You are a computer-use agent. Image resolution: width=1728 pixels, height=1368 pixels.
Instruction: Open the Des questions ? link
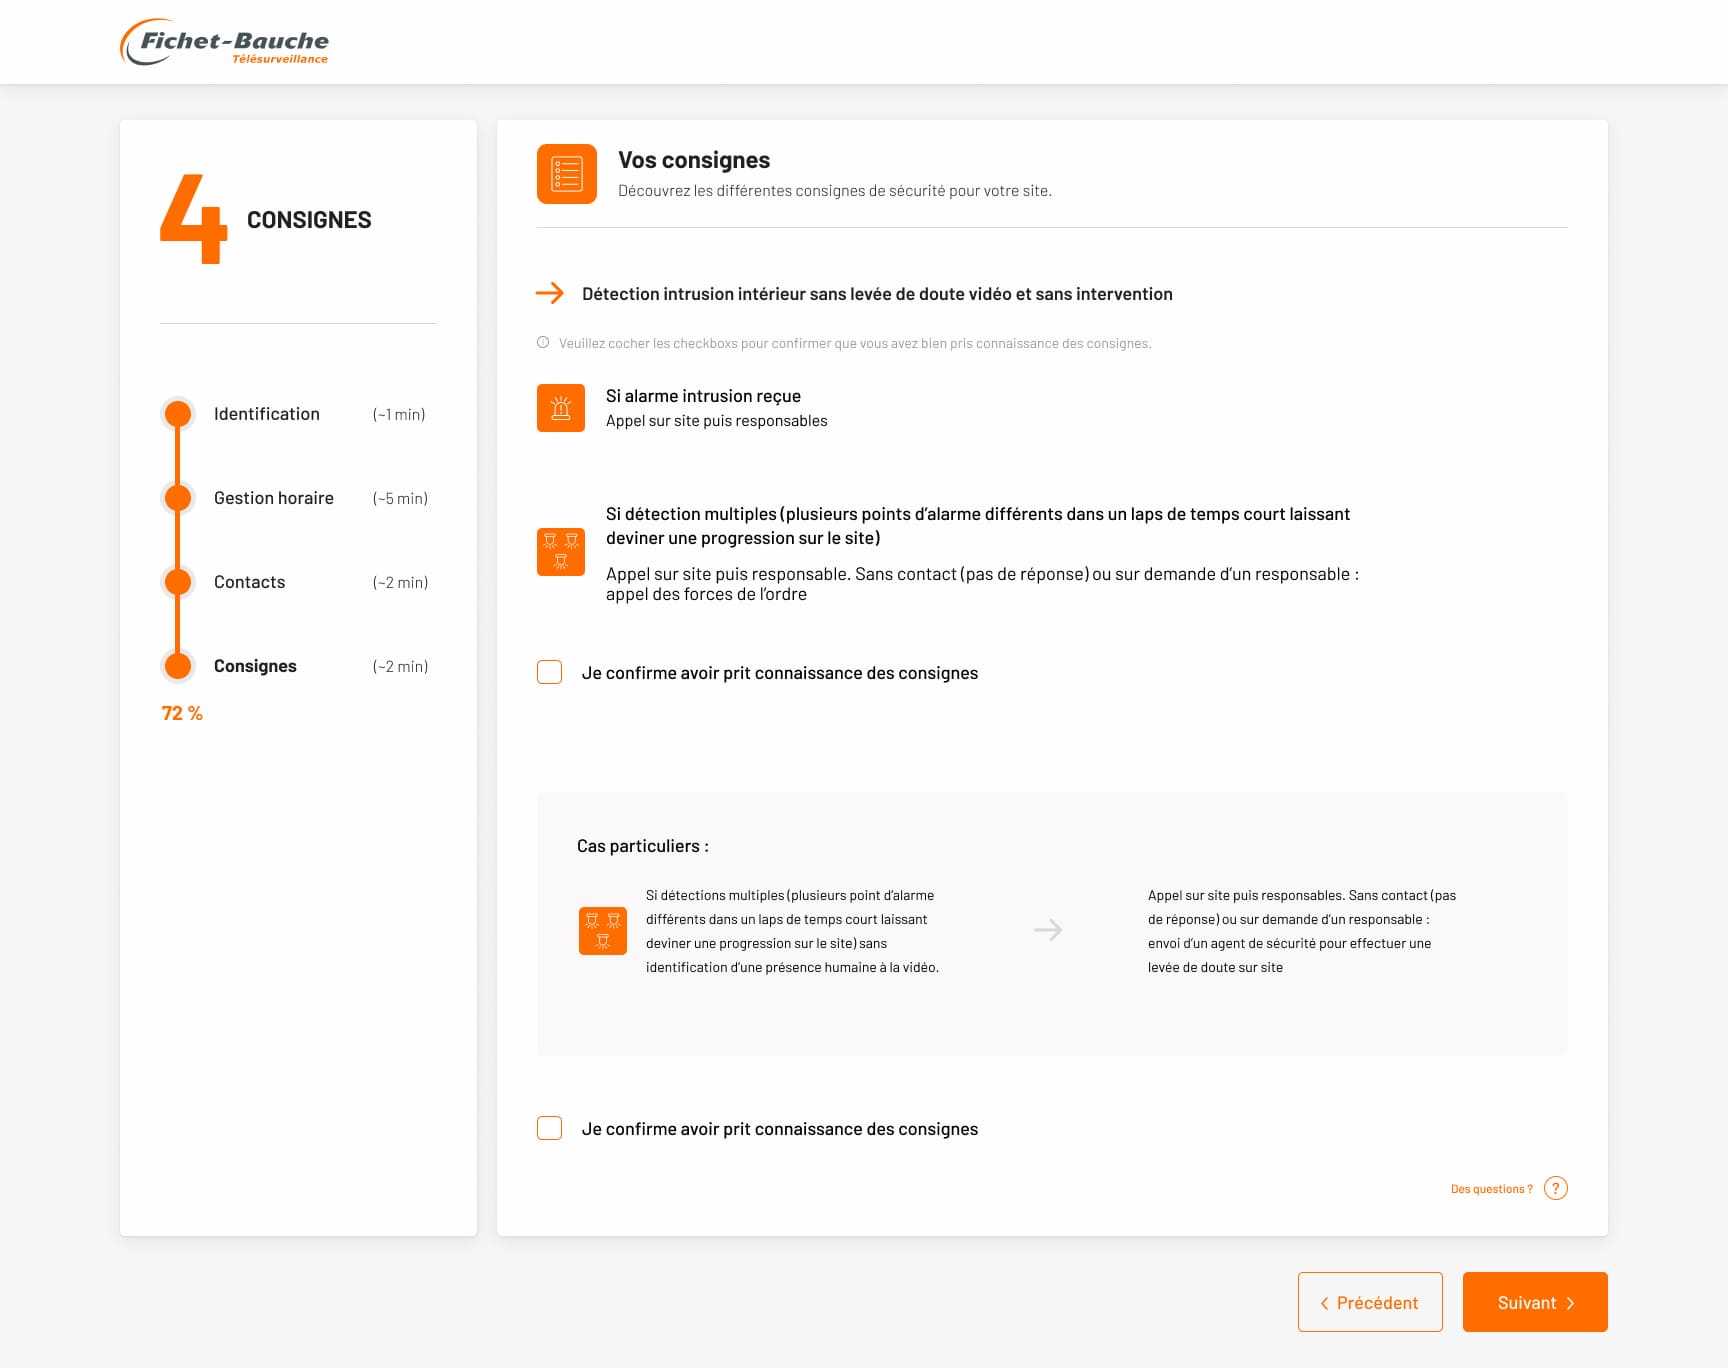click(x=1491, y=1189)
